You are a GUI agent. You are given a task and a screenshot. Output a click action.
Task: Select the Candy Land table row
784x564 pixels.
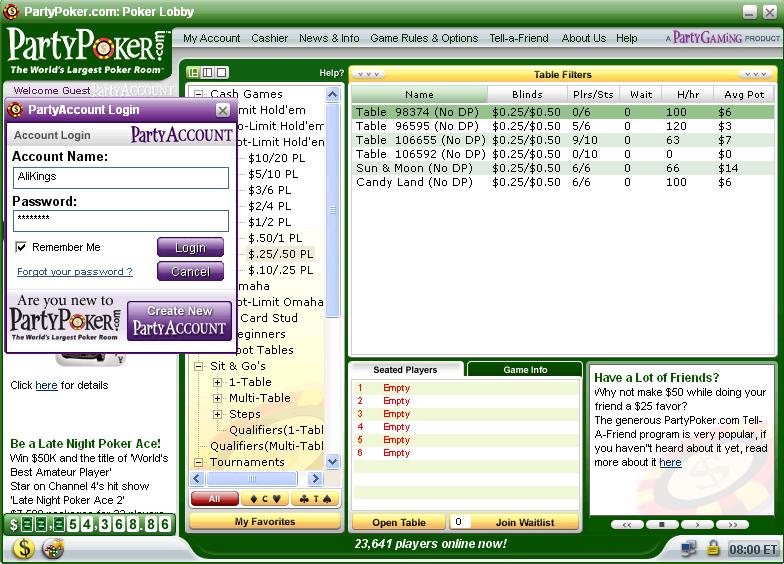[562, 182]
